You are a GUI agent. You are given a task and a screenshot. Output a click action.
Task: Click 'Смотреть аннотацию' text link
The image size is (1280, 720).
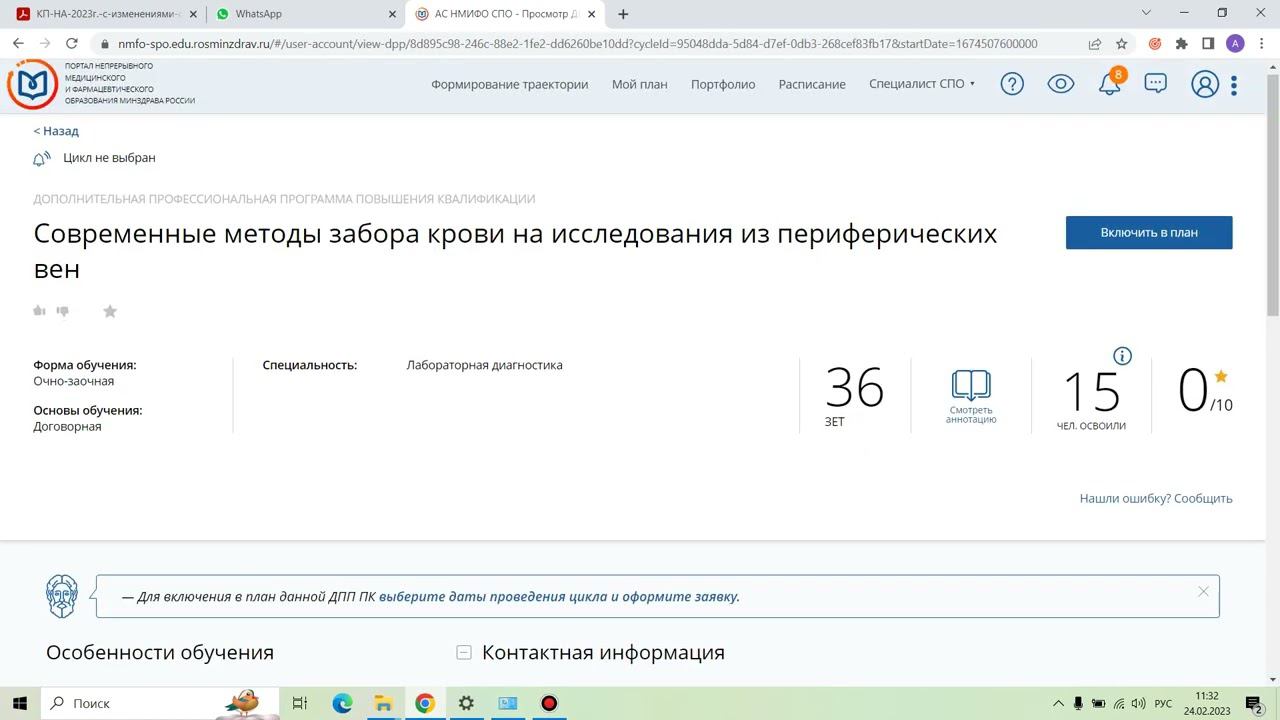coord(971,415)
